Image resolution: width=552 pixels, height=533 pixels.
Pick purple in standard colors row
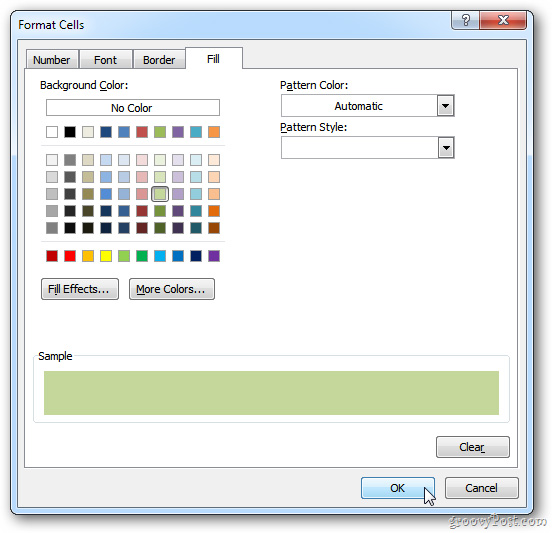pos(214,256)
